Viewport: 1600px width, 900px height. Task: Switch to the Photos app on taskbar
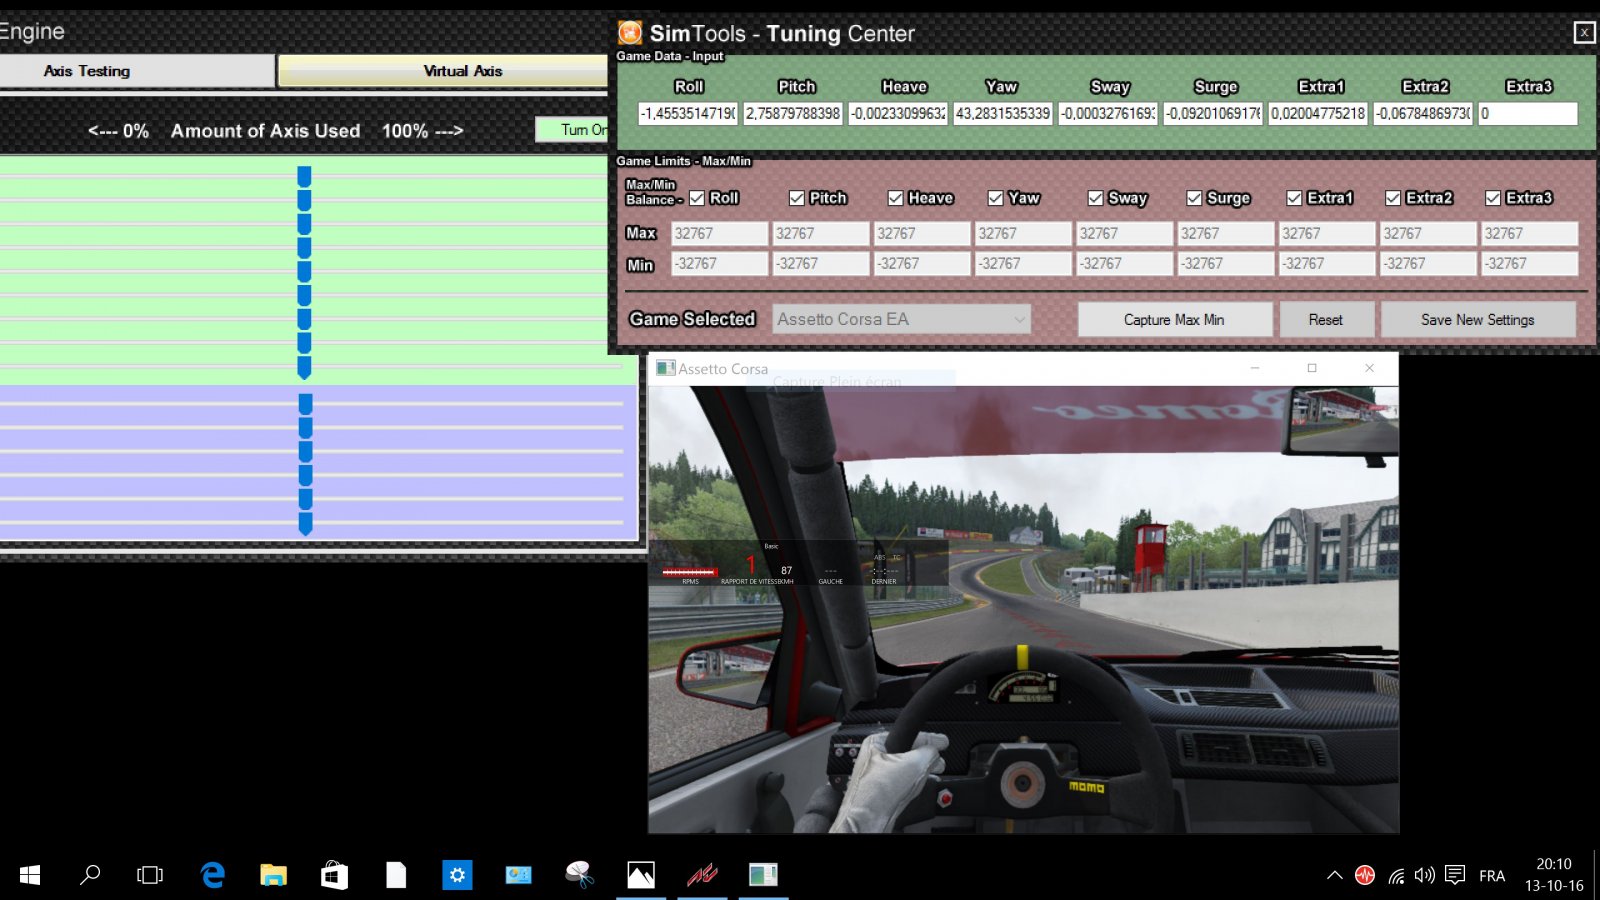[641, 875]
